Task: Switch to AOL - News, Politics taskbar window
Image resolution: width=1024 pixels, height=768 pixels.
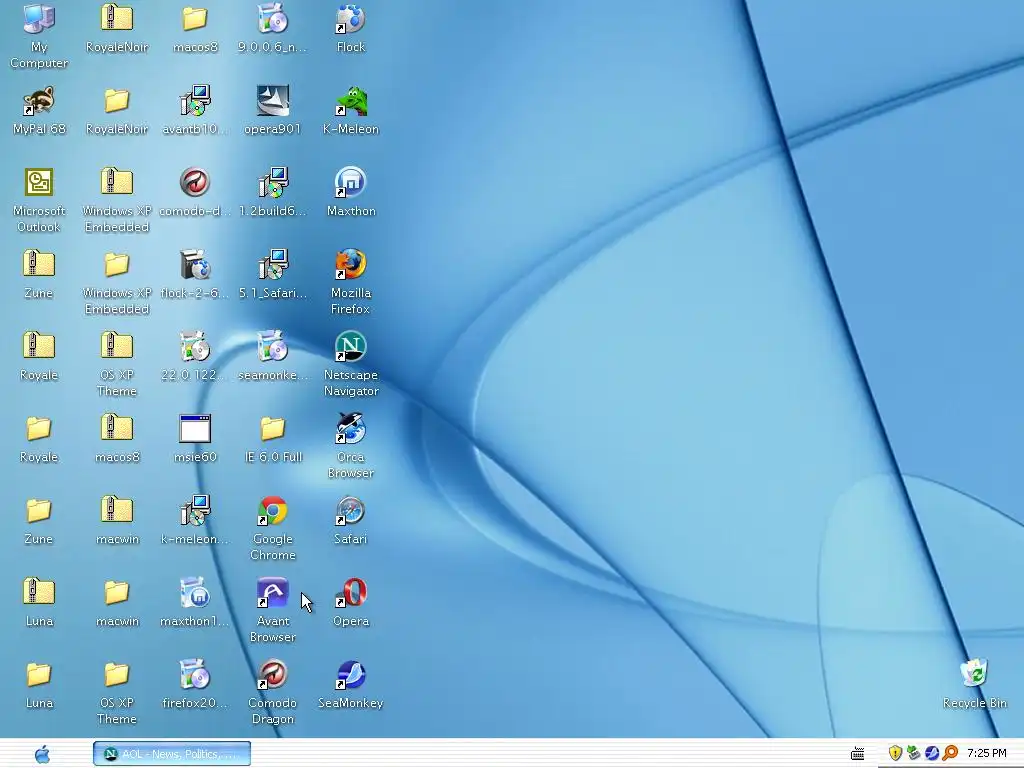Action: coord(172,754)
